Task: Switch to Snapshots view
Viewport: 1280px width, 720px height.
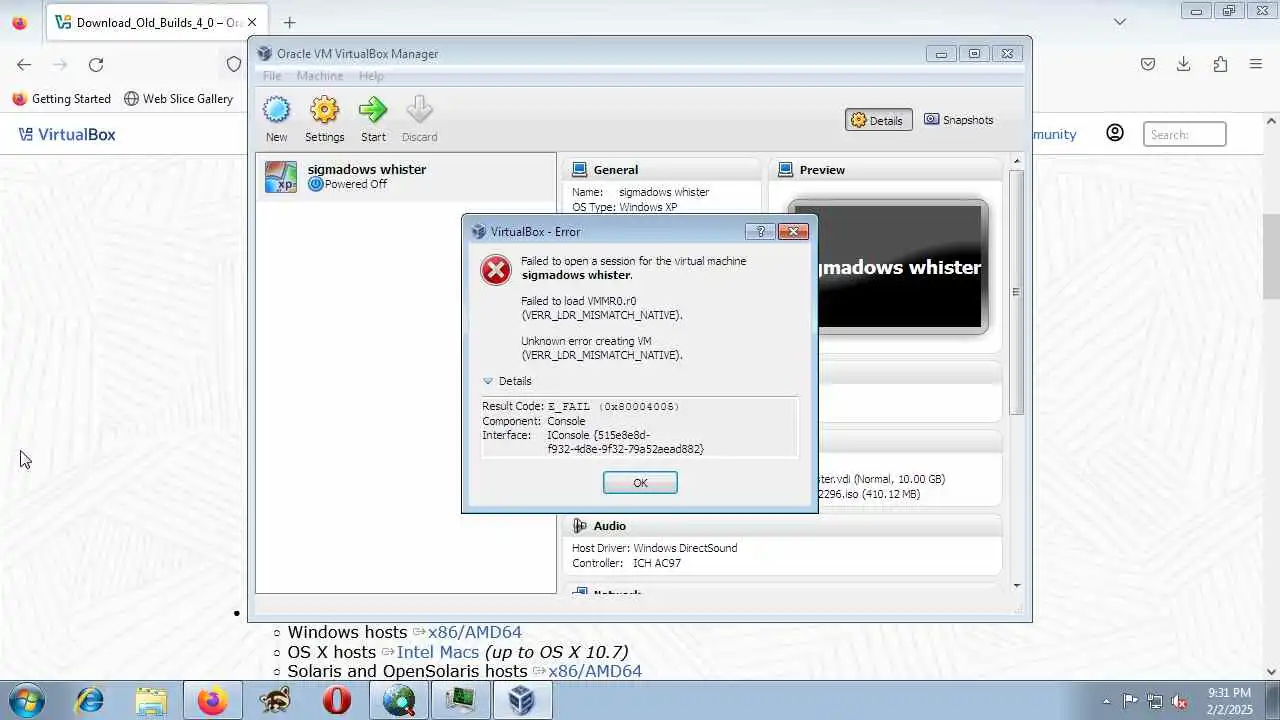Action: (x=958, y=120)
